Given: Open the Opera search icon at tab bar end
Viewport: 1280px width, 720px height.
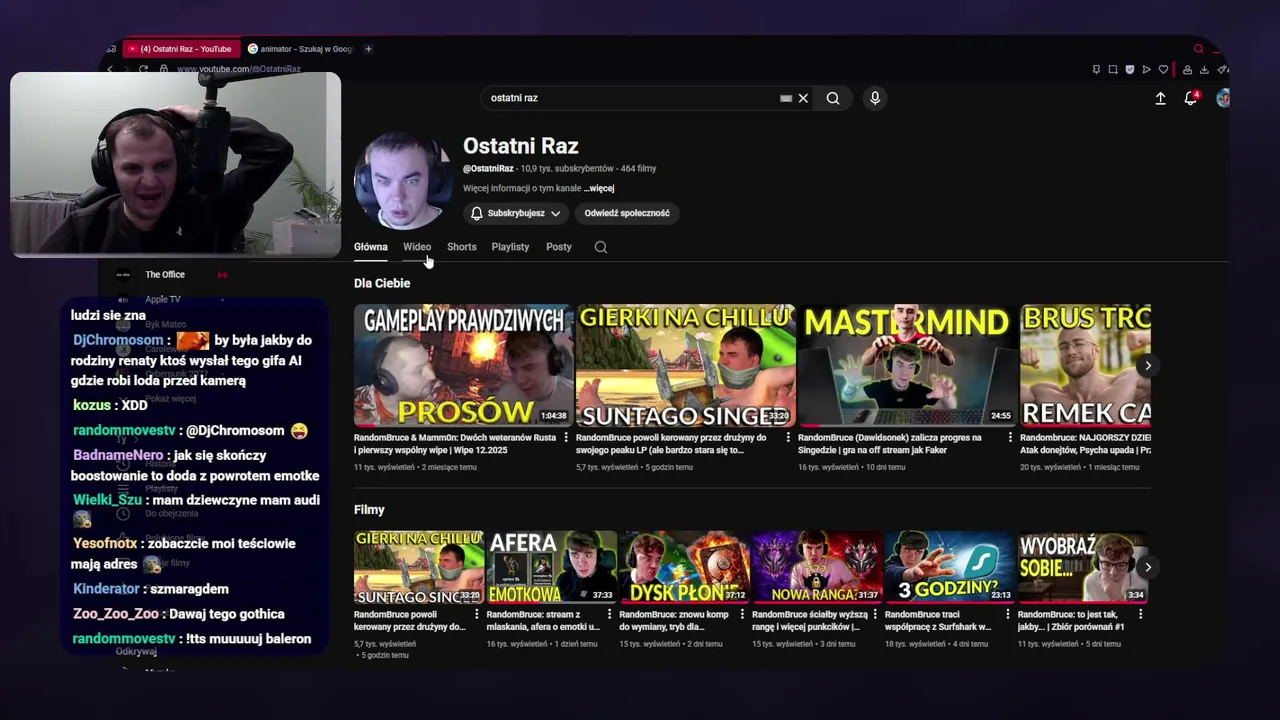Looking at the screenshot, I should point(1198,49).
